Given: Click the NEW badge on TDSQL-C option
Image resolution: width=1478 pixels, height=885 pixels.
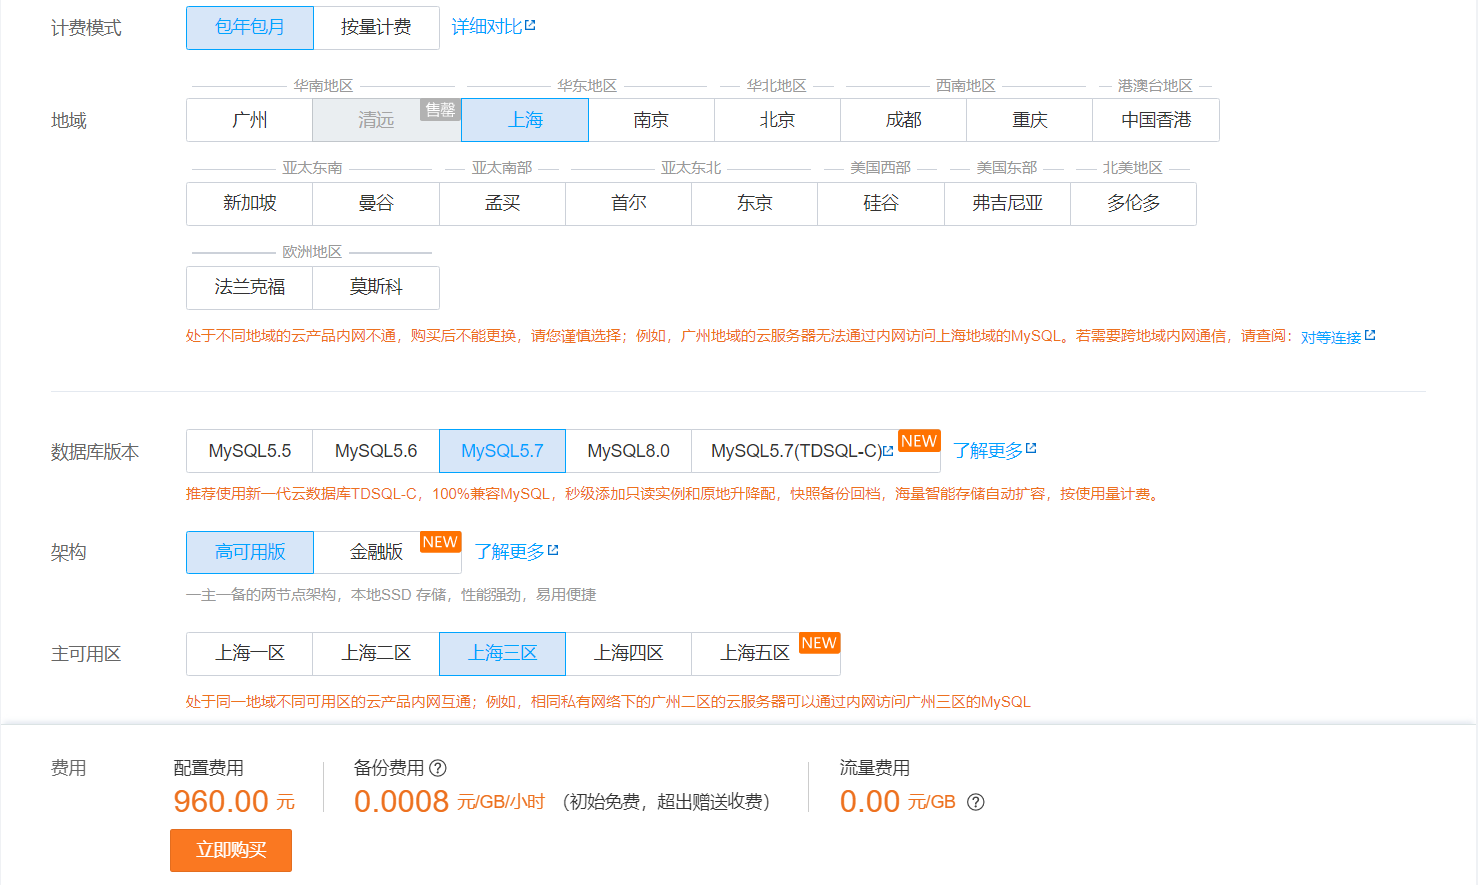Looking at the screenshot, I should point(919,441).
